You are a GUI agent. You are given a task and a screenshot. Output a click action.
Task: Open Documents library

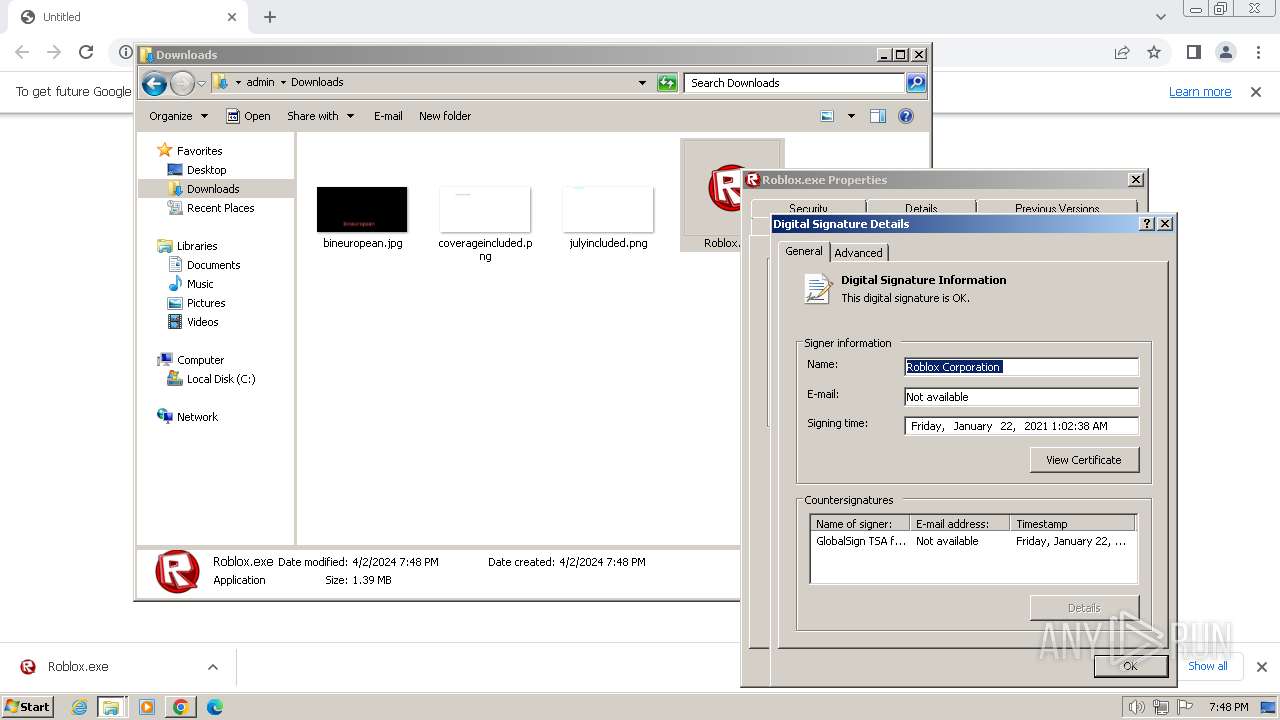213,265
